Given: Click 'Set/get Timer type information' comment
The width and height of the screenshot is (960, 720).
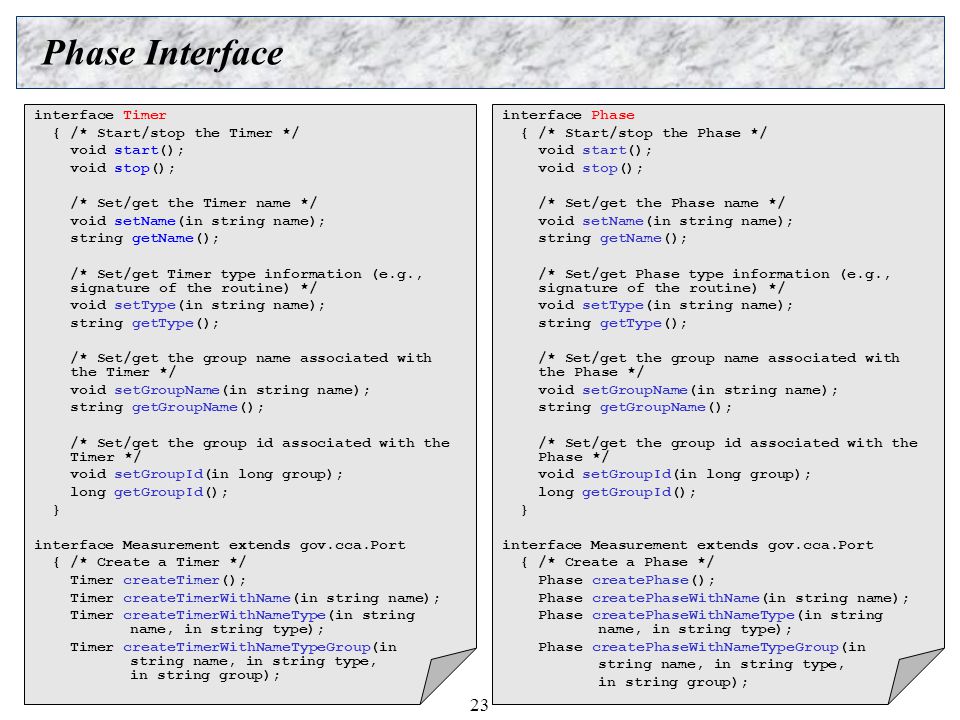Looking at the screenshot, I should [247, 280].
